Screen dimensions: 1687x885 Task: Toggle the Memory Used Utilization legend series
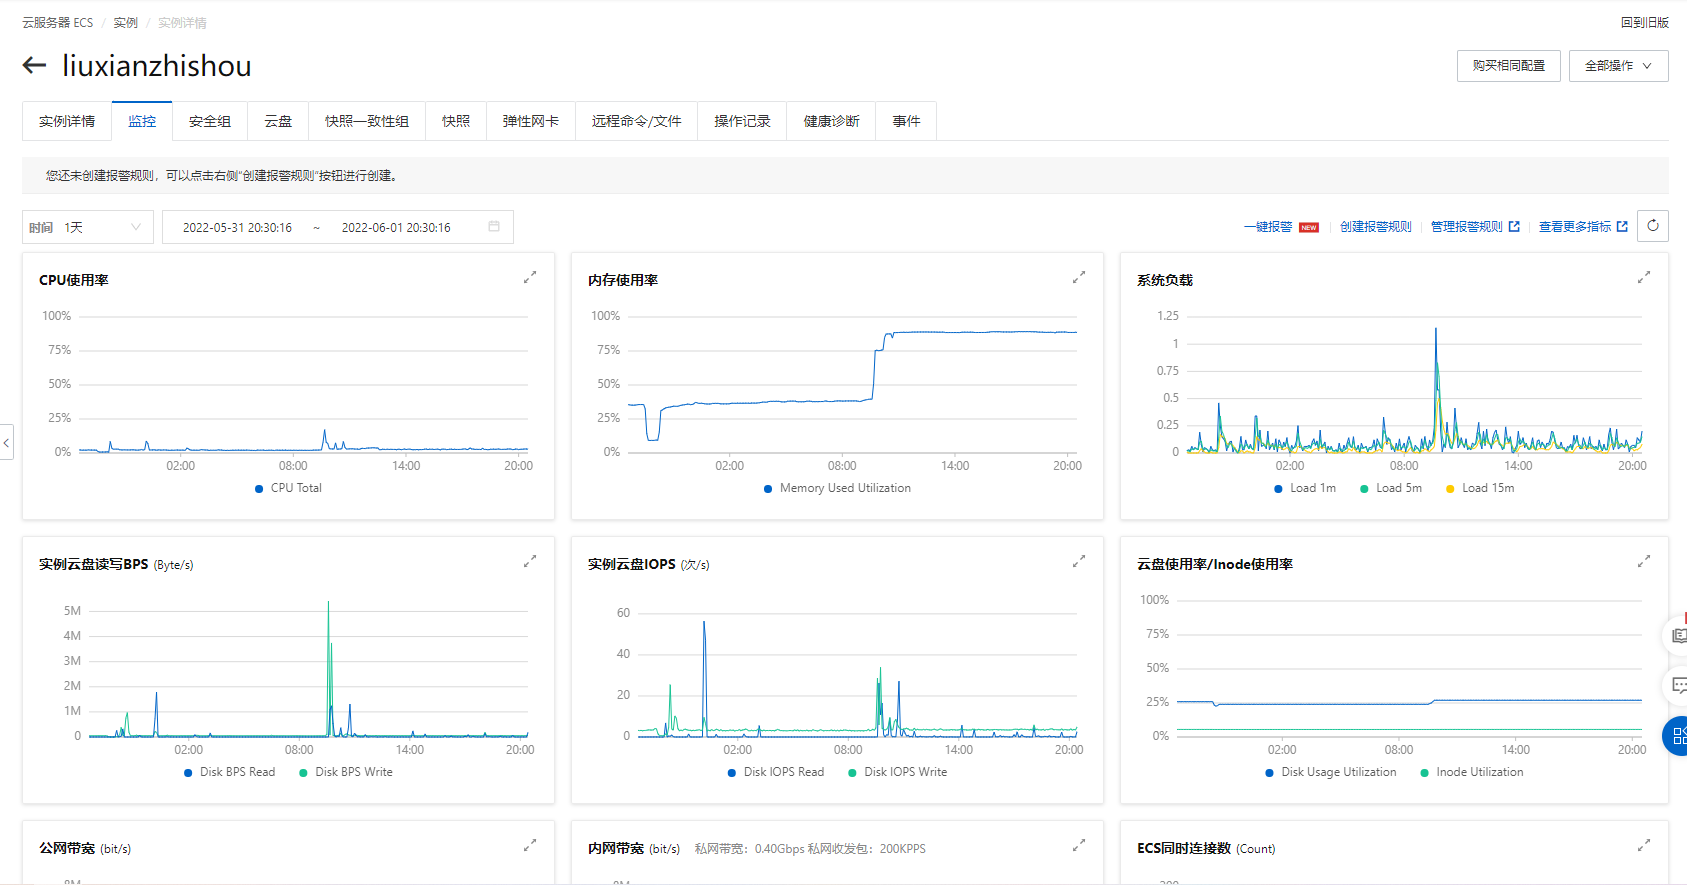tap(838, 488)
